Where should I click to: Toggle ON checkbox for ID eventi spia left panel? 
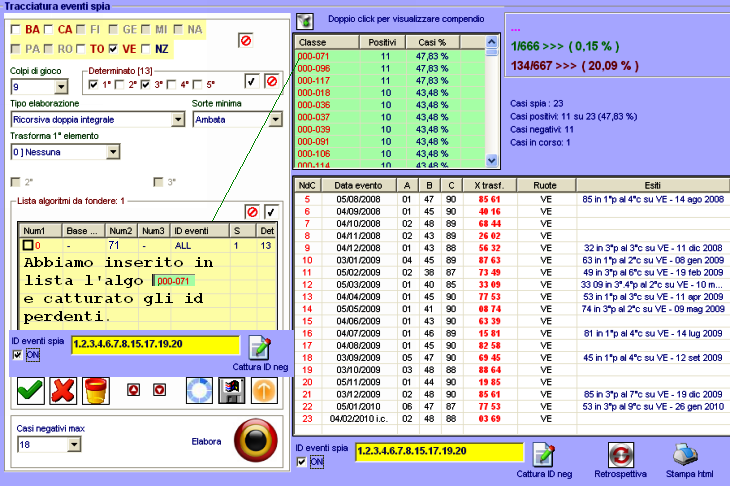click(x=17, y=355)
